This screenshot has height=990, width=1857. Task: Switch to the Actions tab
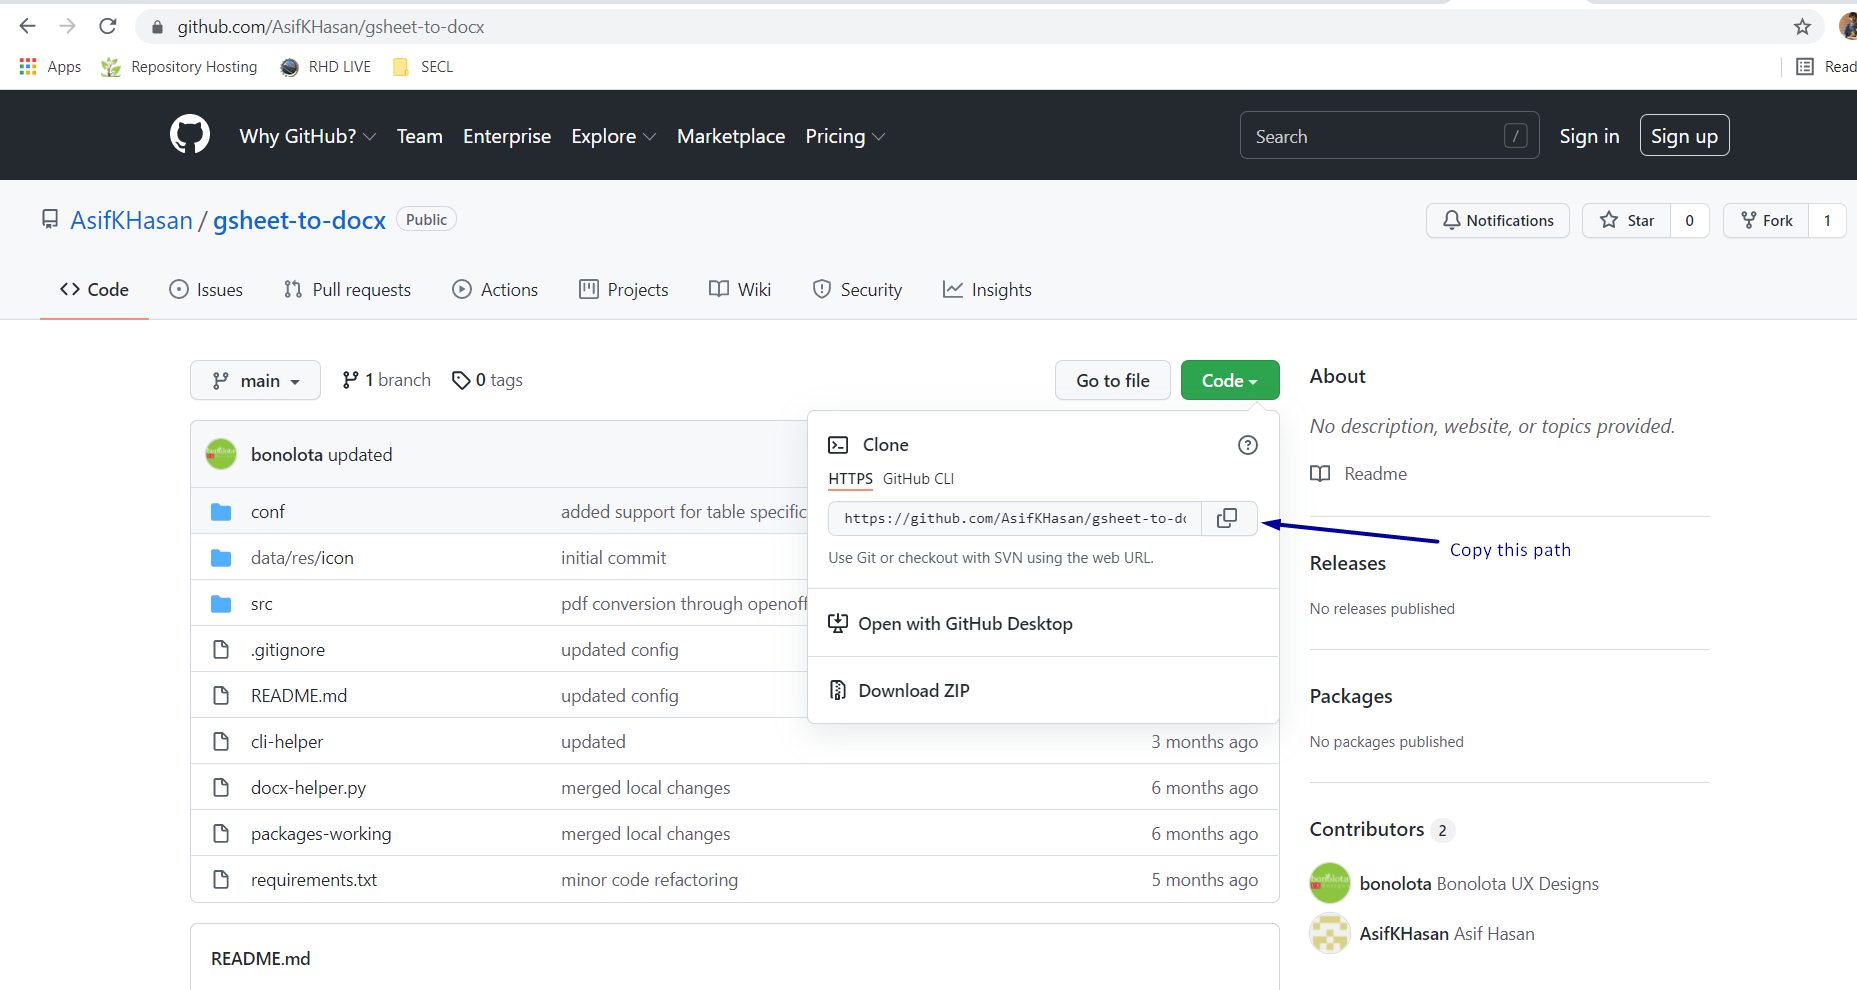coord(495,290)
